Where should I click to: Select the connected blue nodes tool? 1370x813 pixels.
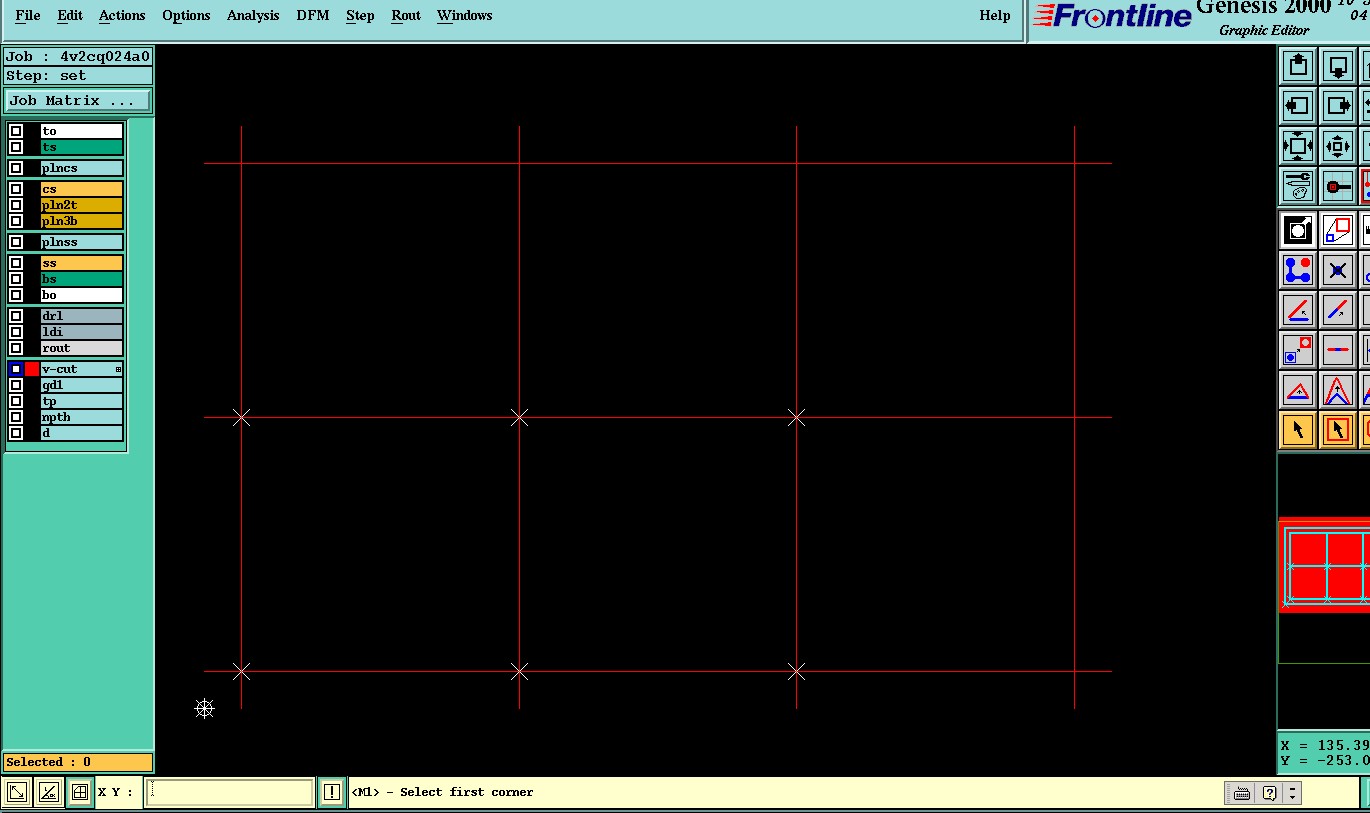[1297, 271]
